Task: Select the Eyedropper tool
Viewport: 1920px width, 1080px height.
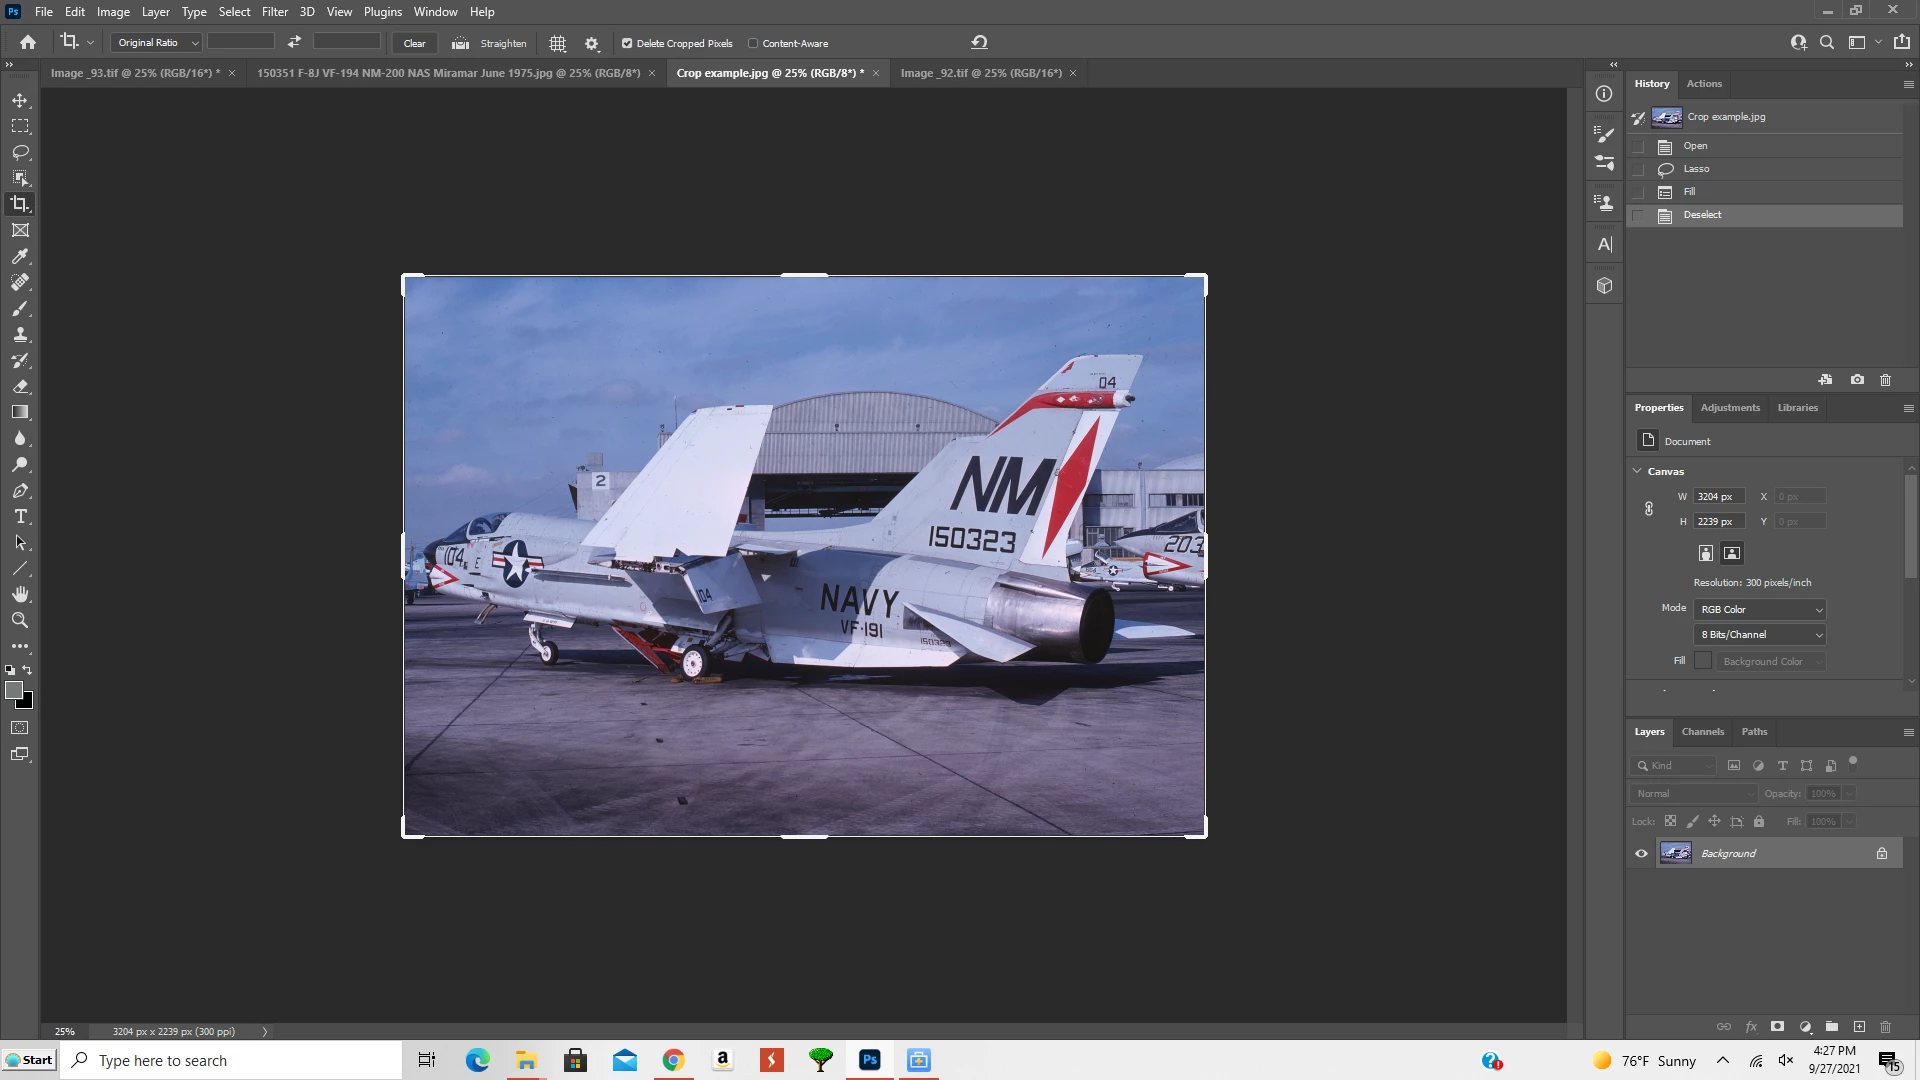Action: [x=20, y=256]
